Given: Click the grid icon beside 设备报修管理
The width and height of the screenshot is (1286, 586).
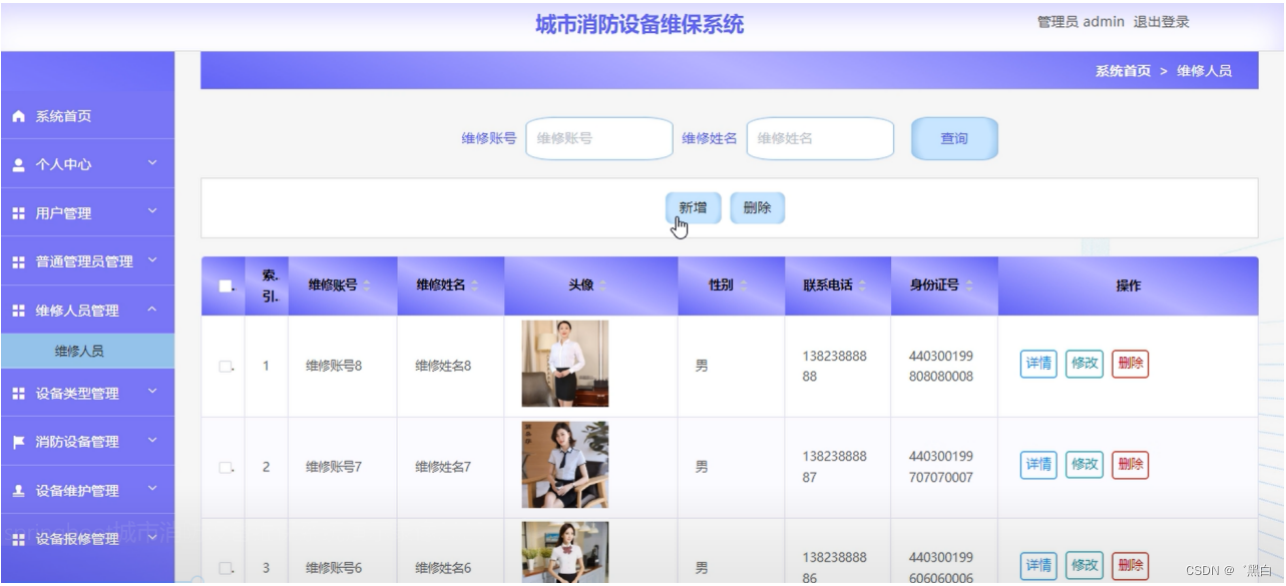Looking at the screenshot, I should click(x=18, y=539).
